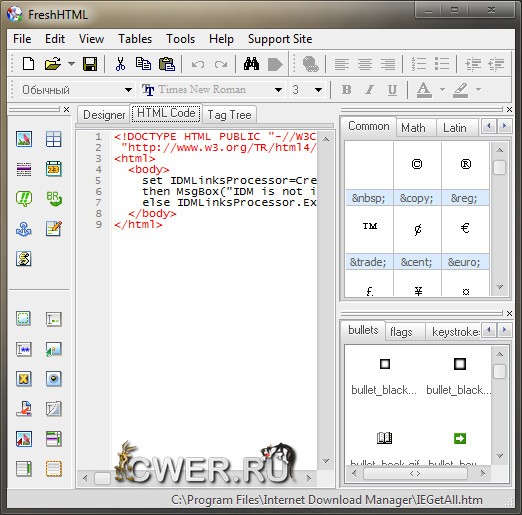Image resolution: width=522 pixels, height=515 pixels.
Task: Open the View menu
Action: click(91, 39)
